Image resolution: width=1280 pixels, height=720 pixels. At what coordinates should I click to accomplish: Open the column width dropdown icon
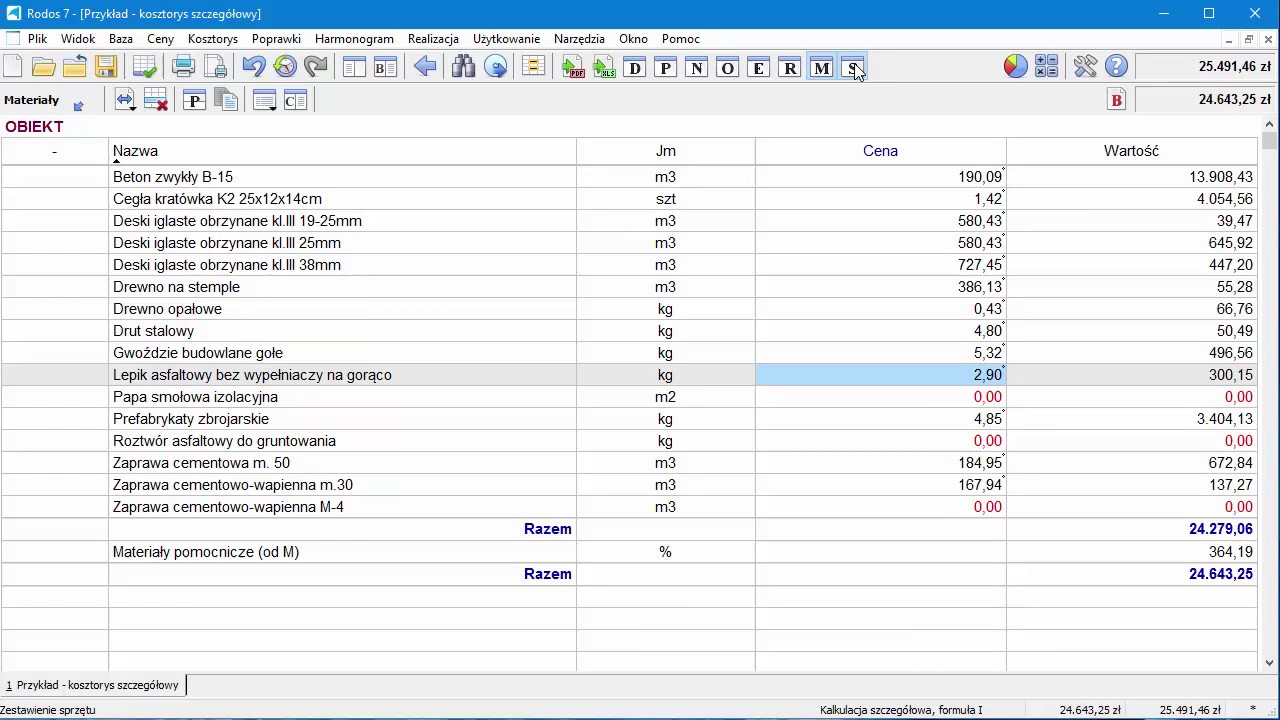click(x=125, y=100)
